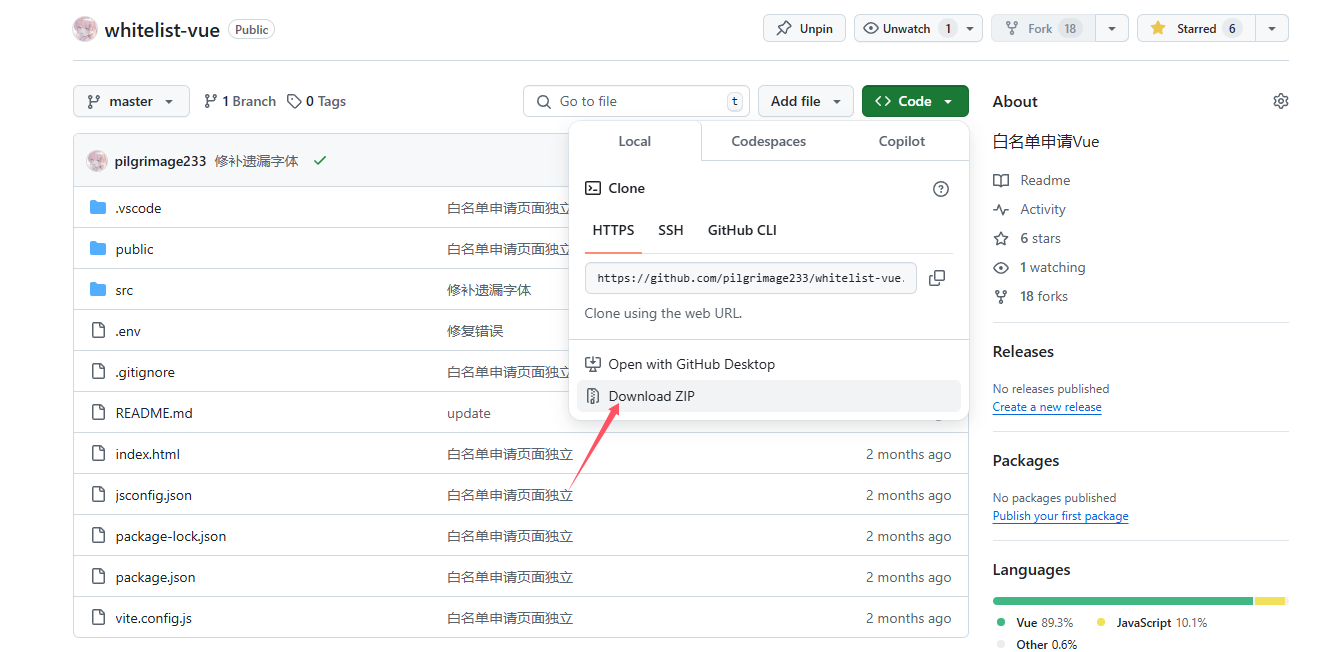Viewport: 1322px width, 652px height.
Task: Open the src folder link
Action: (124, 290)
